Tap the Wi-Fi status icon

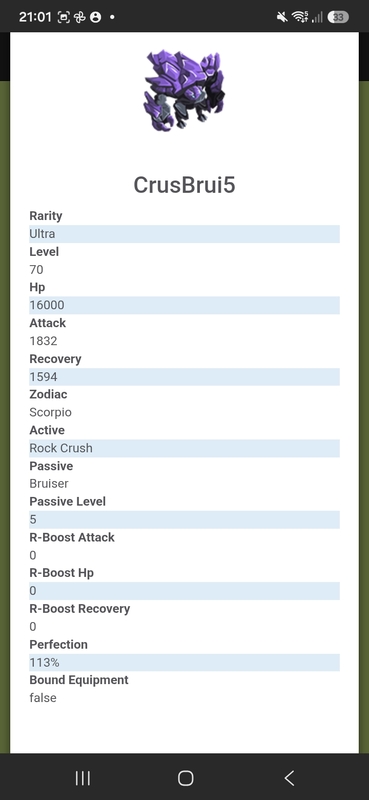[x=300, y=17]
